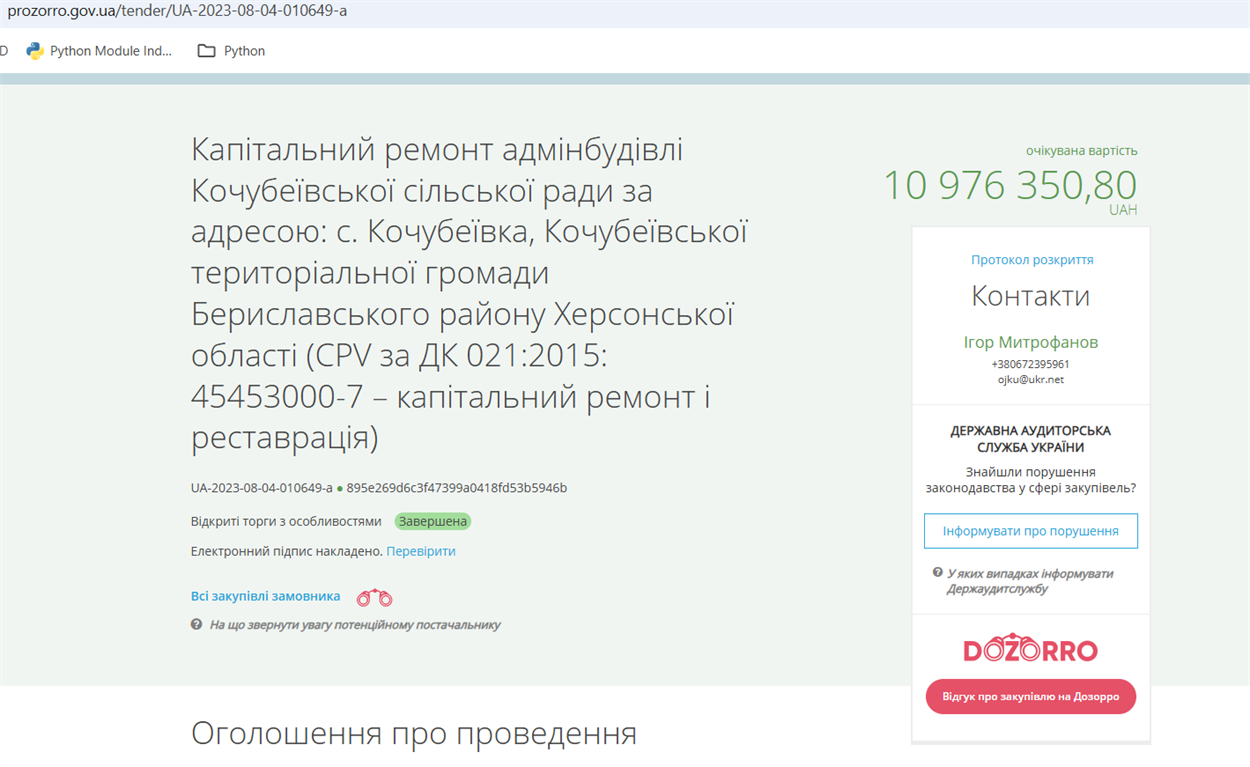Open На що звернути увагу потенційному постачальнику
The image size is (1250, 767).
[x=354, y=625]
